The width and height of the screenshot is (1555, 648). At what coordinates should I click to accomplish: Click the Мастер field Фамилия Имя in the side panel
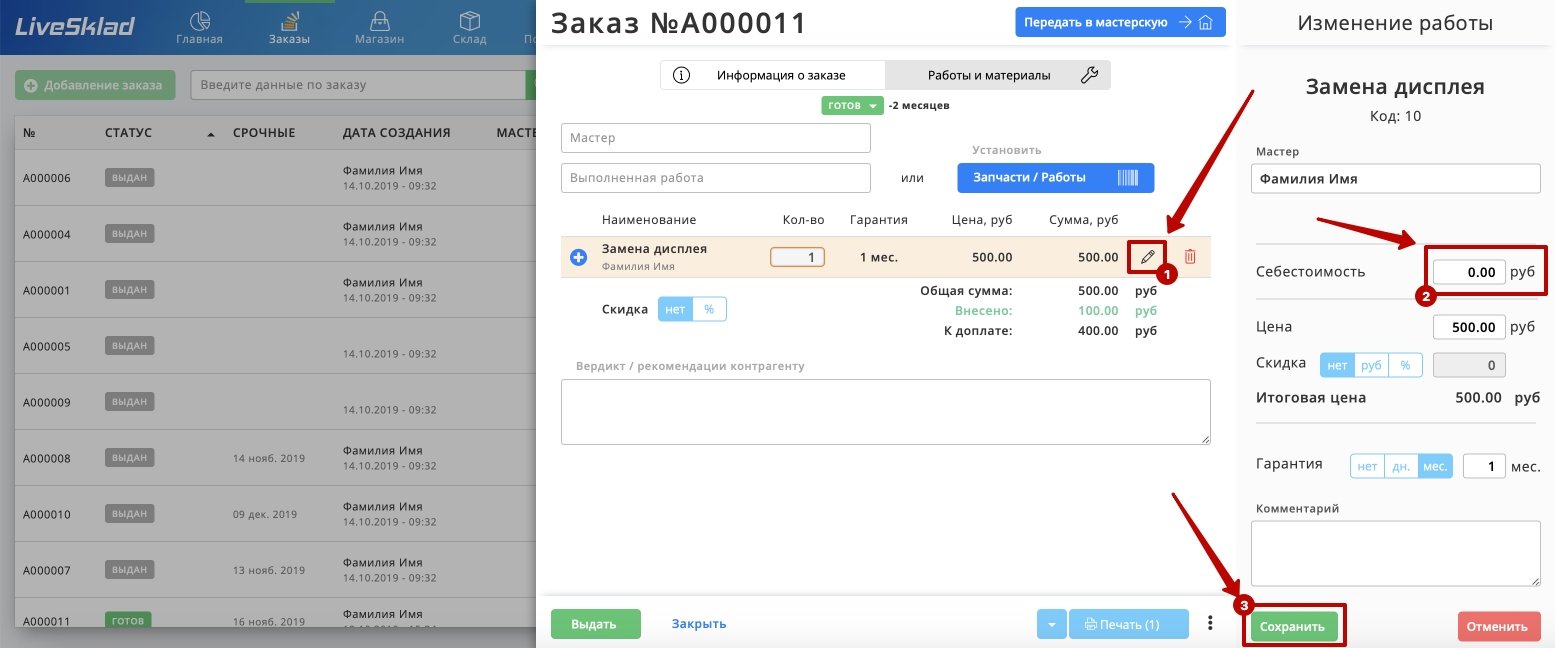[x=1395, y=178]
